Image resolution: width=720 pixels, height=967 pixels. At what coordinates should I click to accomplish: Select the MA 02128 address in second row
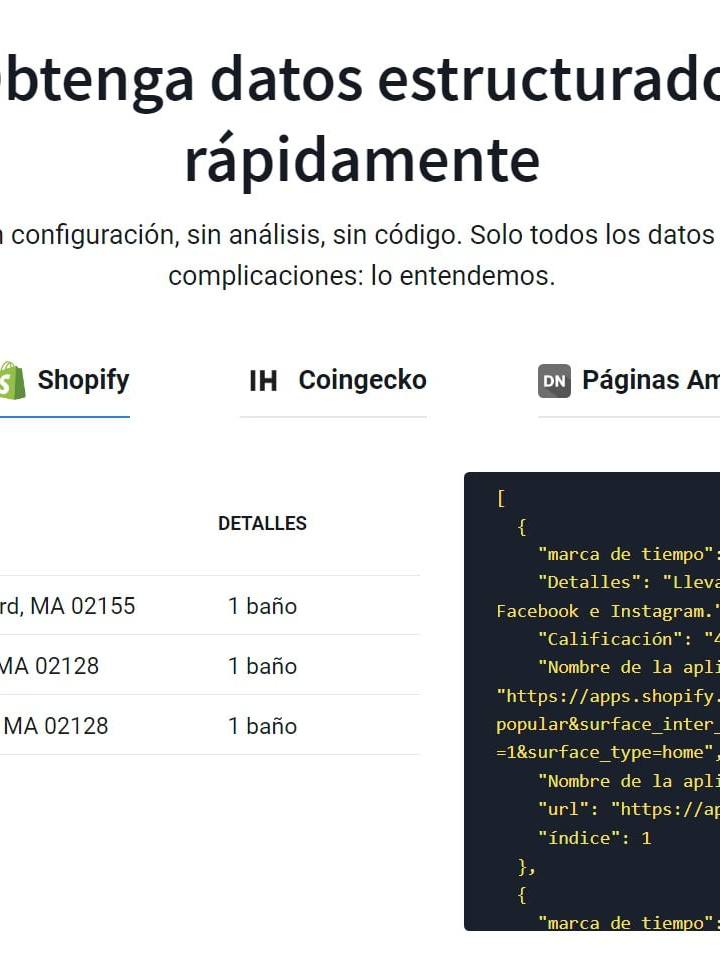pyautogui.click(x=49, y=666)
